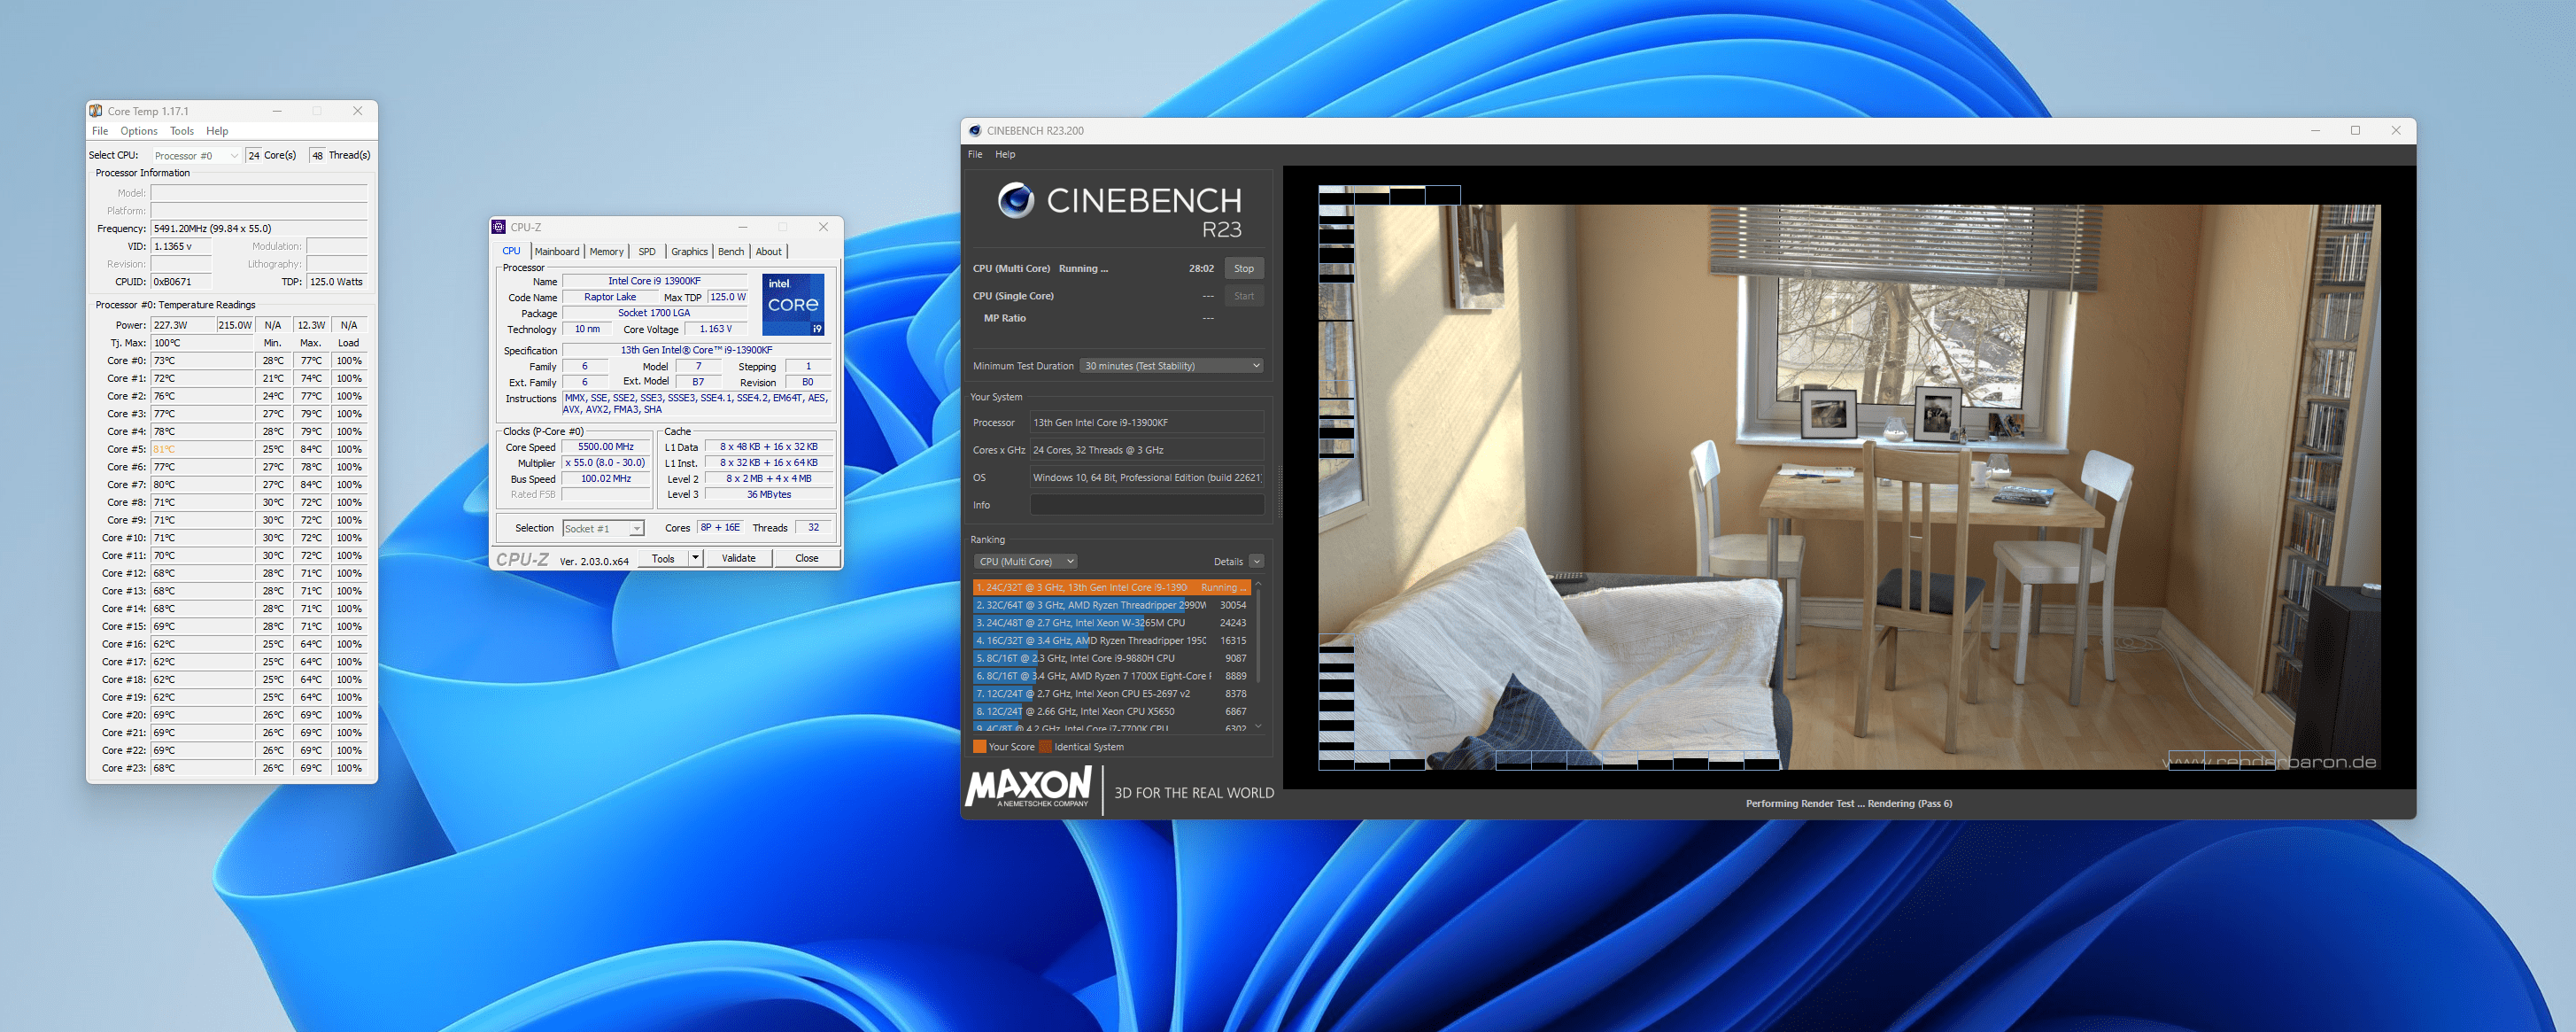2576x1032 pixels.
Task: Click the Cores 8P + 16E field
Action: (720, 528)
